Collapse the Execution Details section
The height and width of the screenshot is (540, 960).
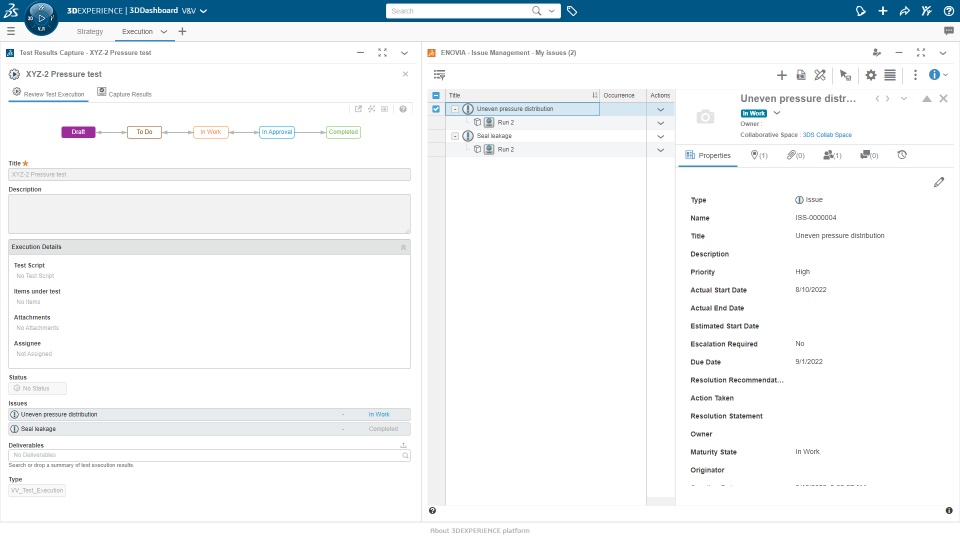coord(403,247)
